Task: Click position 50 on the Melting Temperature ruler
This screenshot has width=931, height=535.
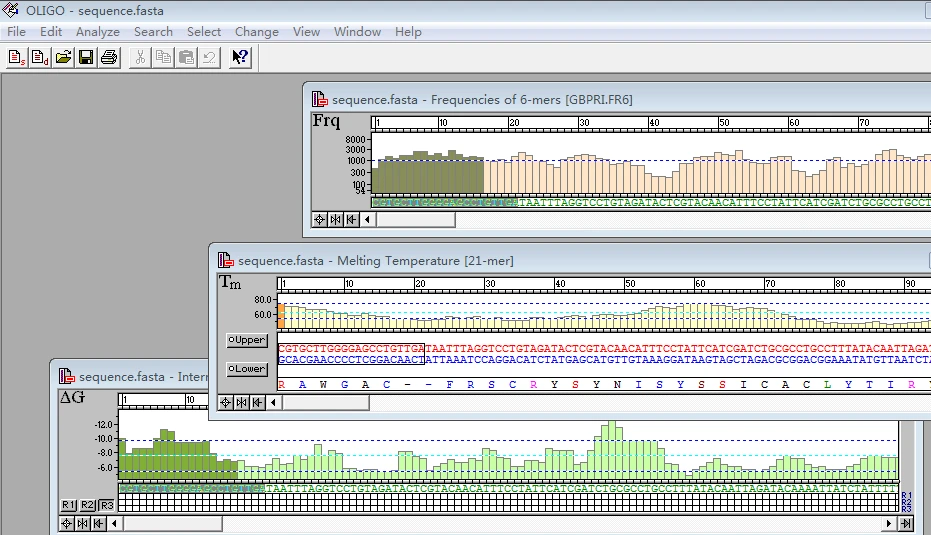Action: point(630,284)
